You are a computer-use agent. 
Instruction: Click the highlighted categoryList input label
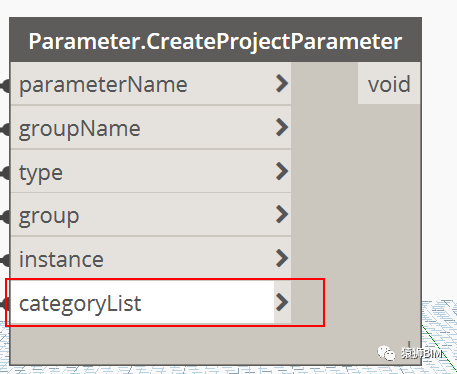tap(80, 303)
